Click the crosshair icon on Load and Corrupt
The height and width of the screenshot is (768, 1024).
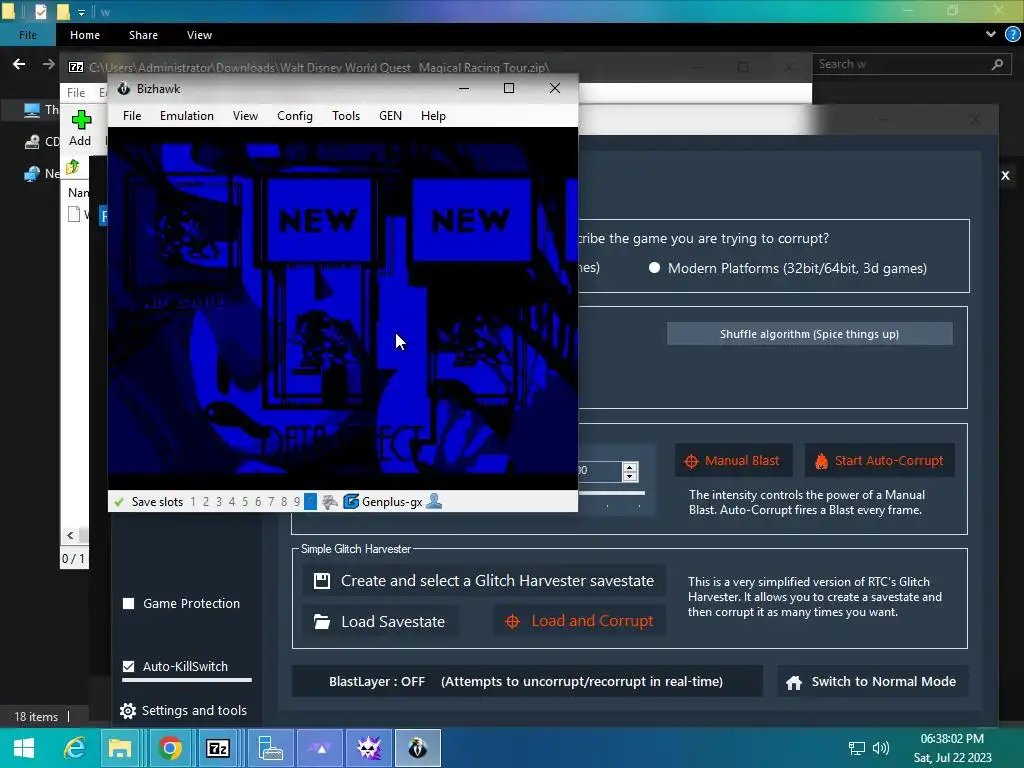tap(513, 622)
